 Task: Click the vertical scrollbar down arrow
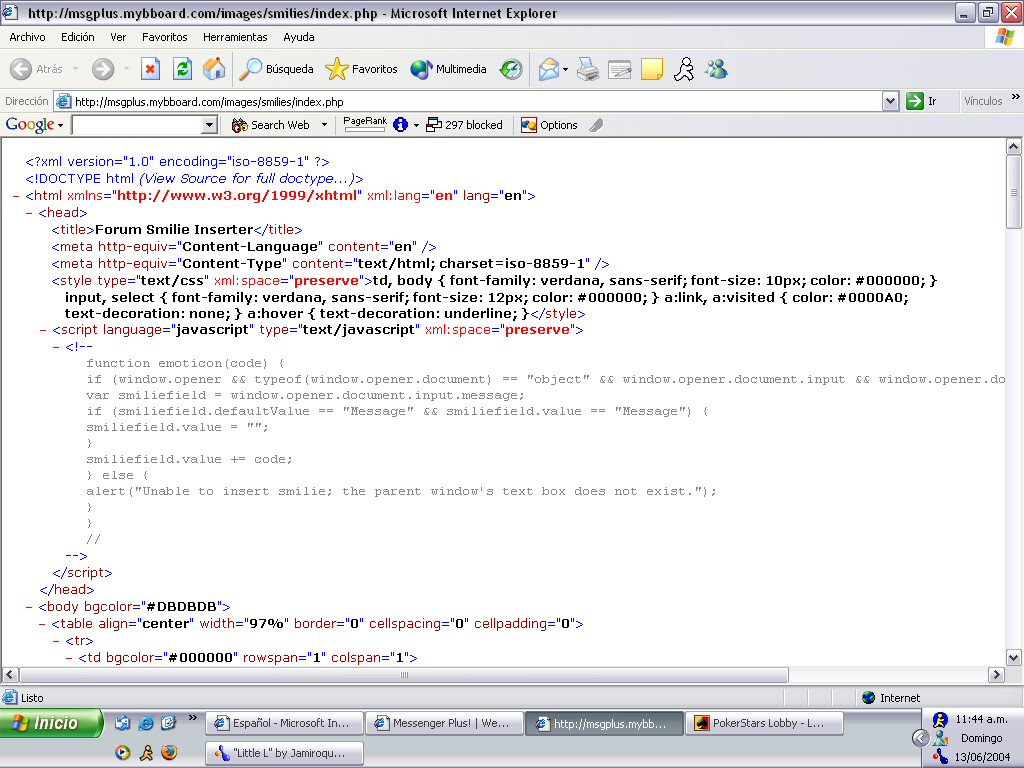pyautogui.click(x=1014, y=658)
